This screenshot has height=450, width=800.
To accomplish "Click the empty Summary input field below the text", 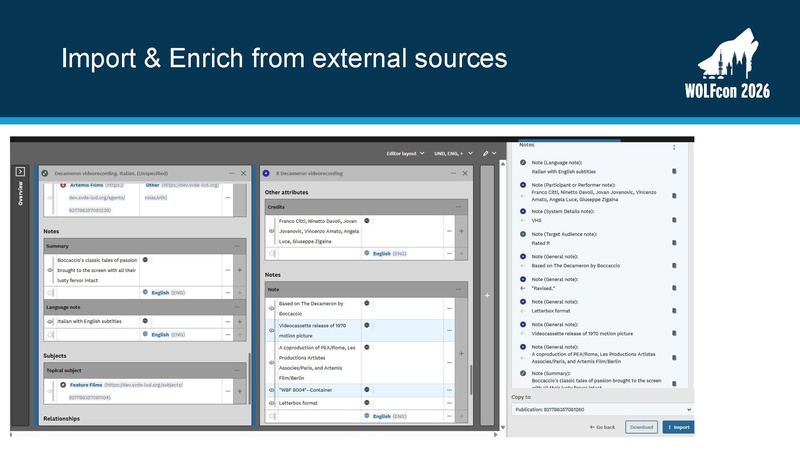I will 97,293.
